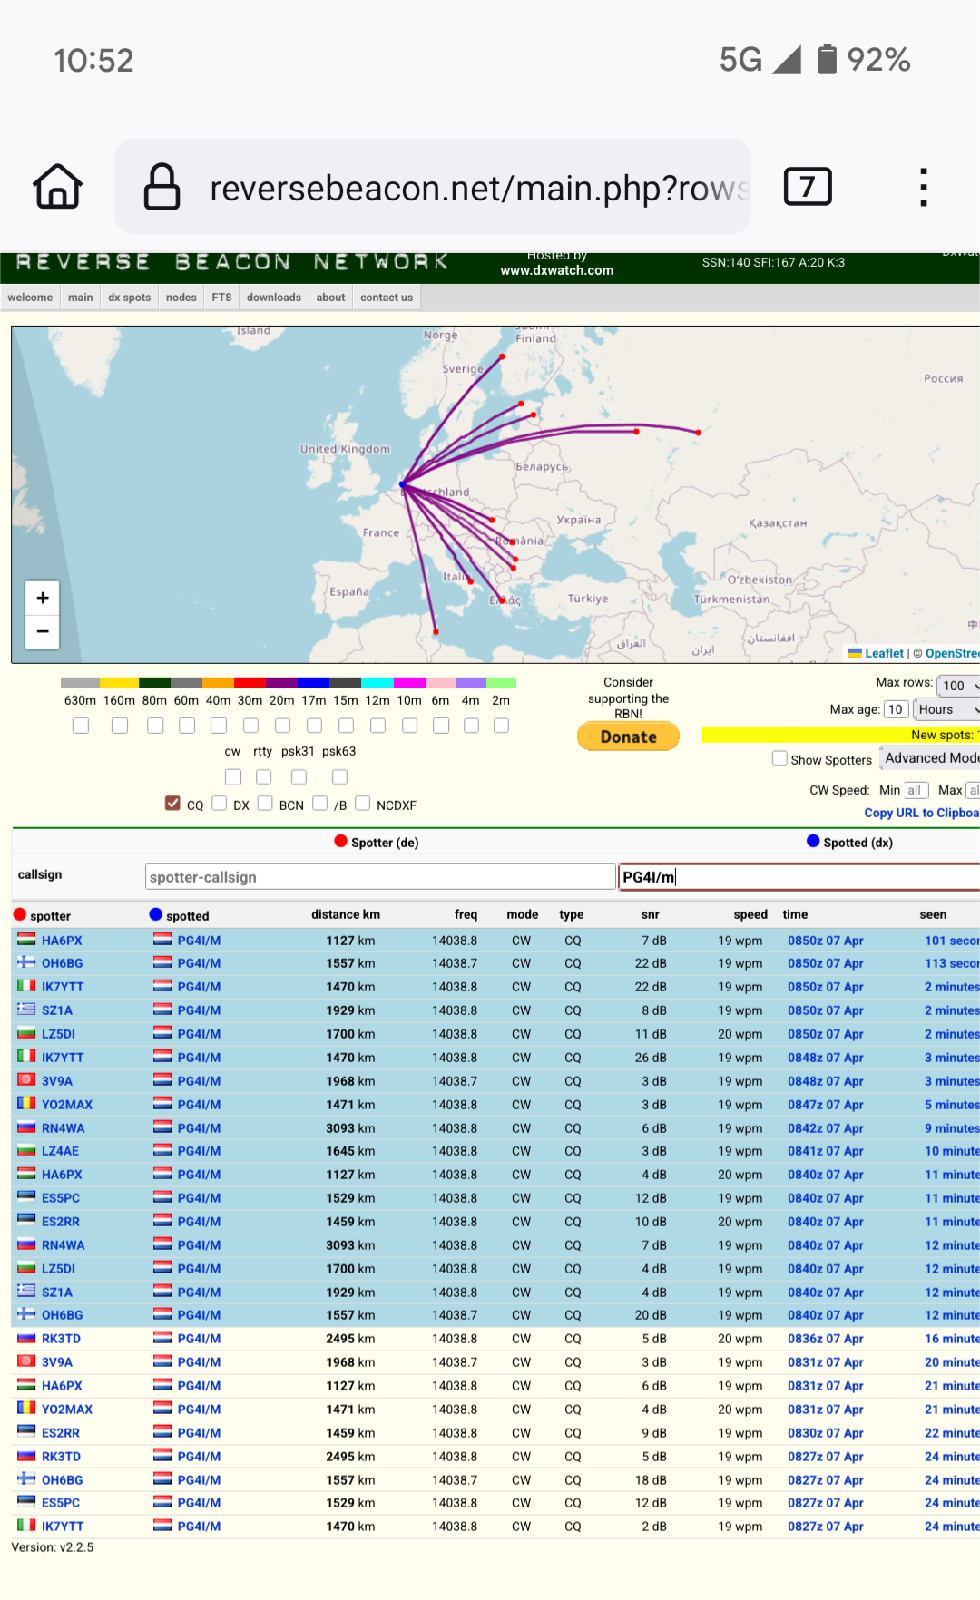The height and width of the screenshot is (1600, 980).
Task: Click the spotter-callsign input field
Action: point(380,877)
